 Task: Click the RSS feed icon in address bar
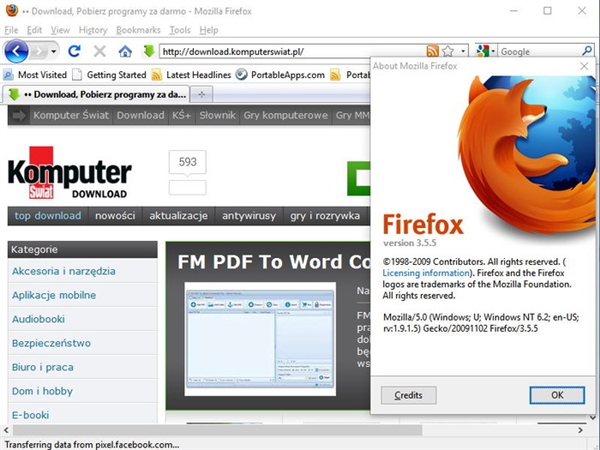432,51
